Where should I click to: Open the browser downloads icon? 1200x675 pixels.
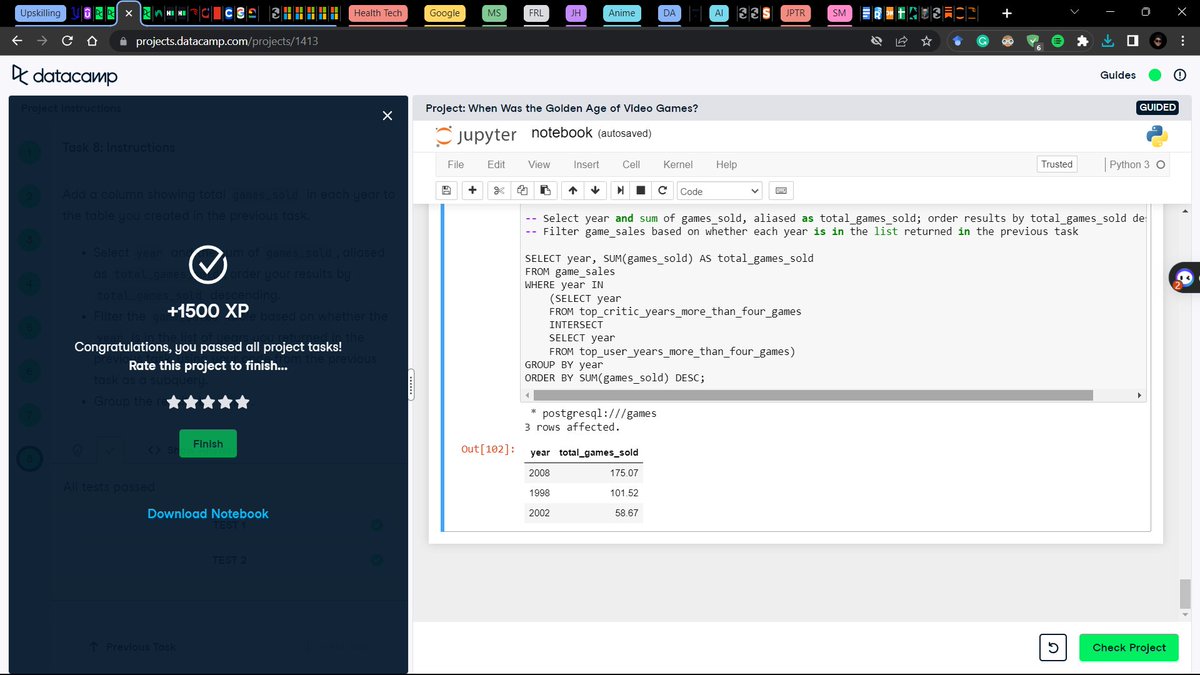point(1108,42)
